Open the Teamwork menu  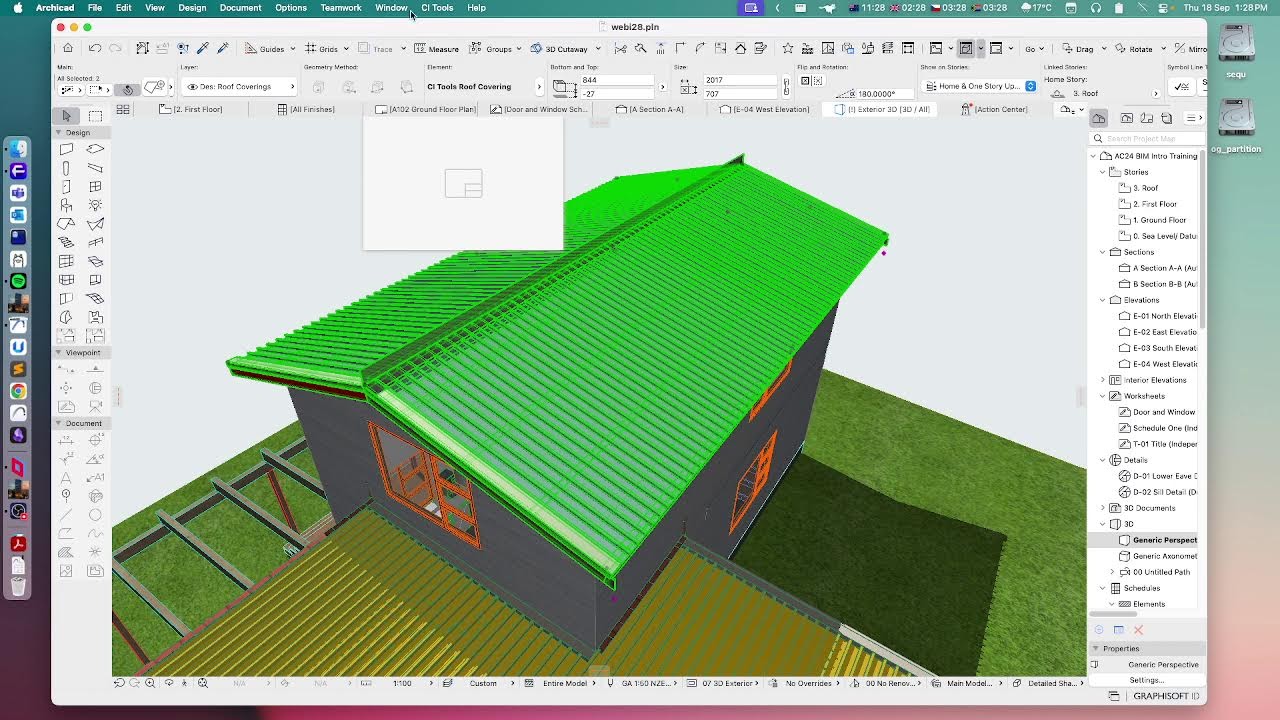[x=341, y=8]
